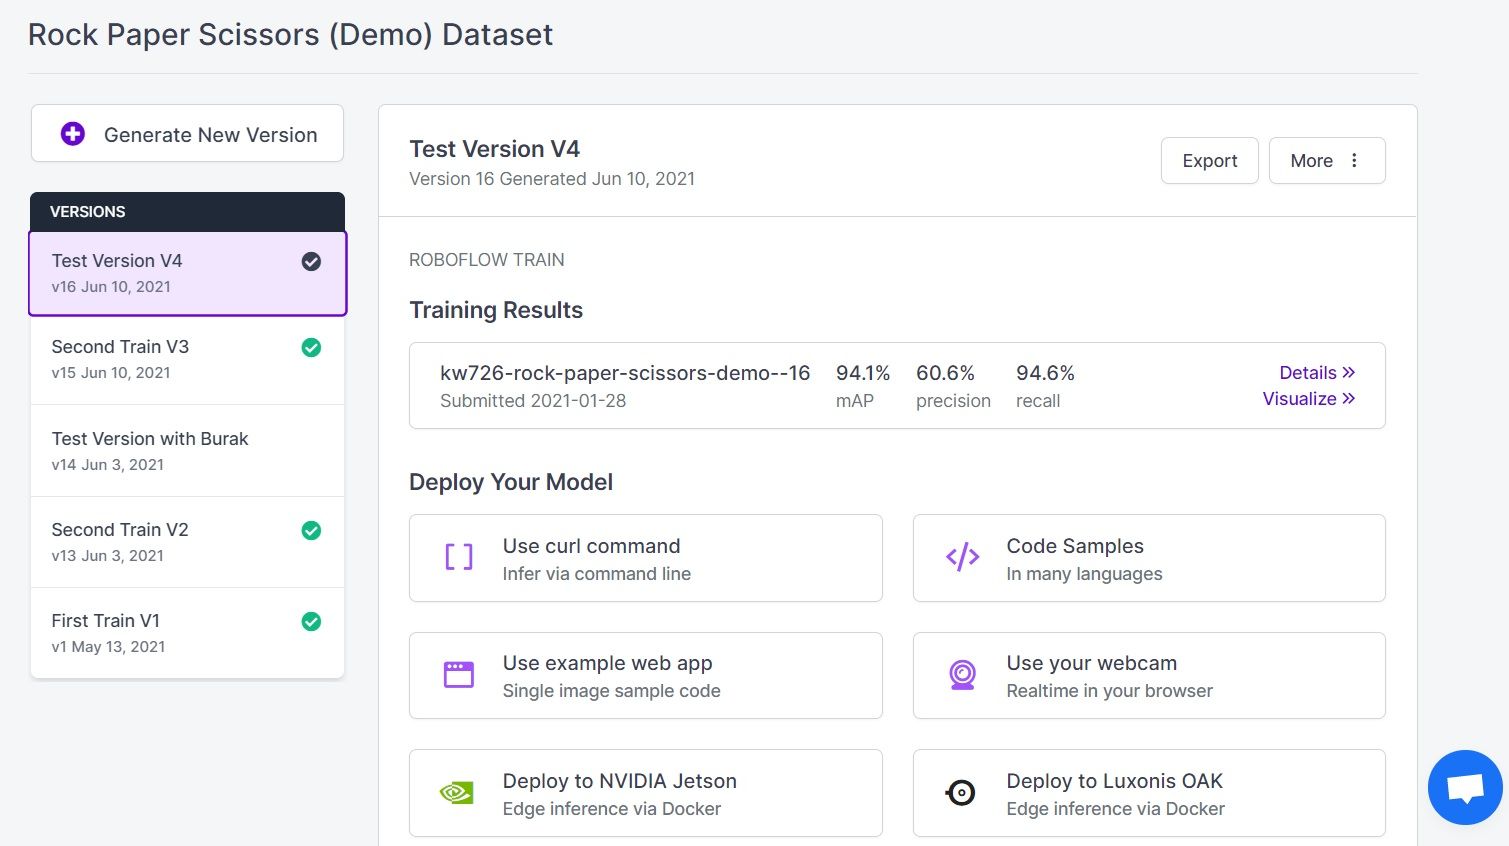Screen dimensions: 1509x846
Task: Open the chat support bubble
Action: pyautogui.click(x=1465, y=788)
